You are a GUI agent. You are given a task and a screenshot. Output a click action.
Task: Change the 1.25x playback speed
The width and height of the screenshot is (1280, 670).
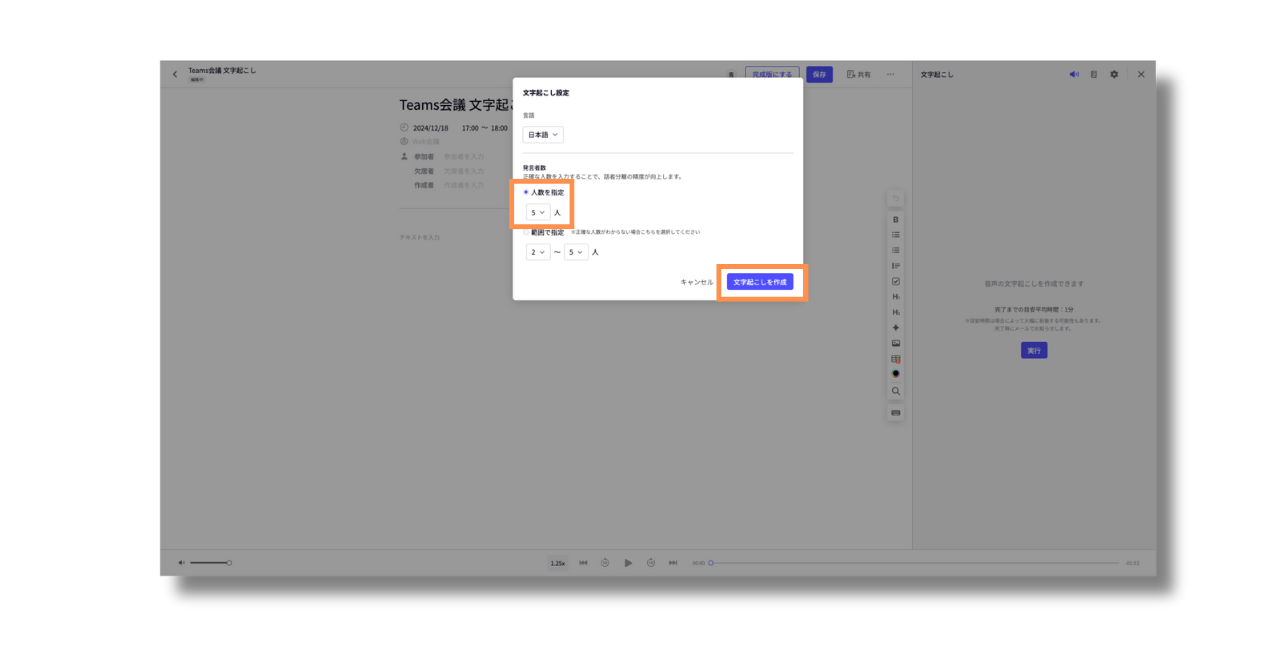point(558,563)
